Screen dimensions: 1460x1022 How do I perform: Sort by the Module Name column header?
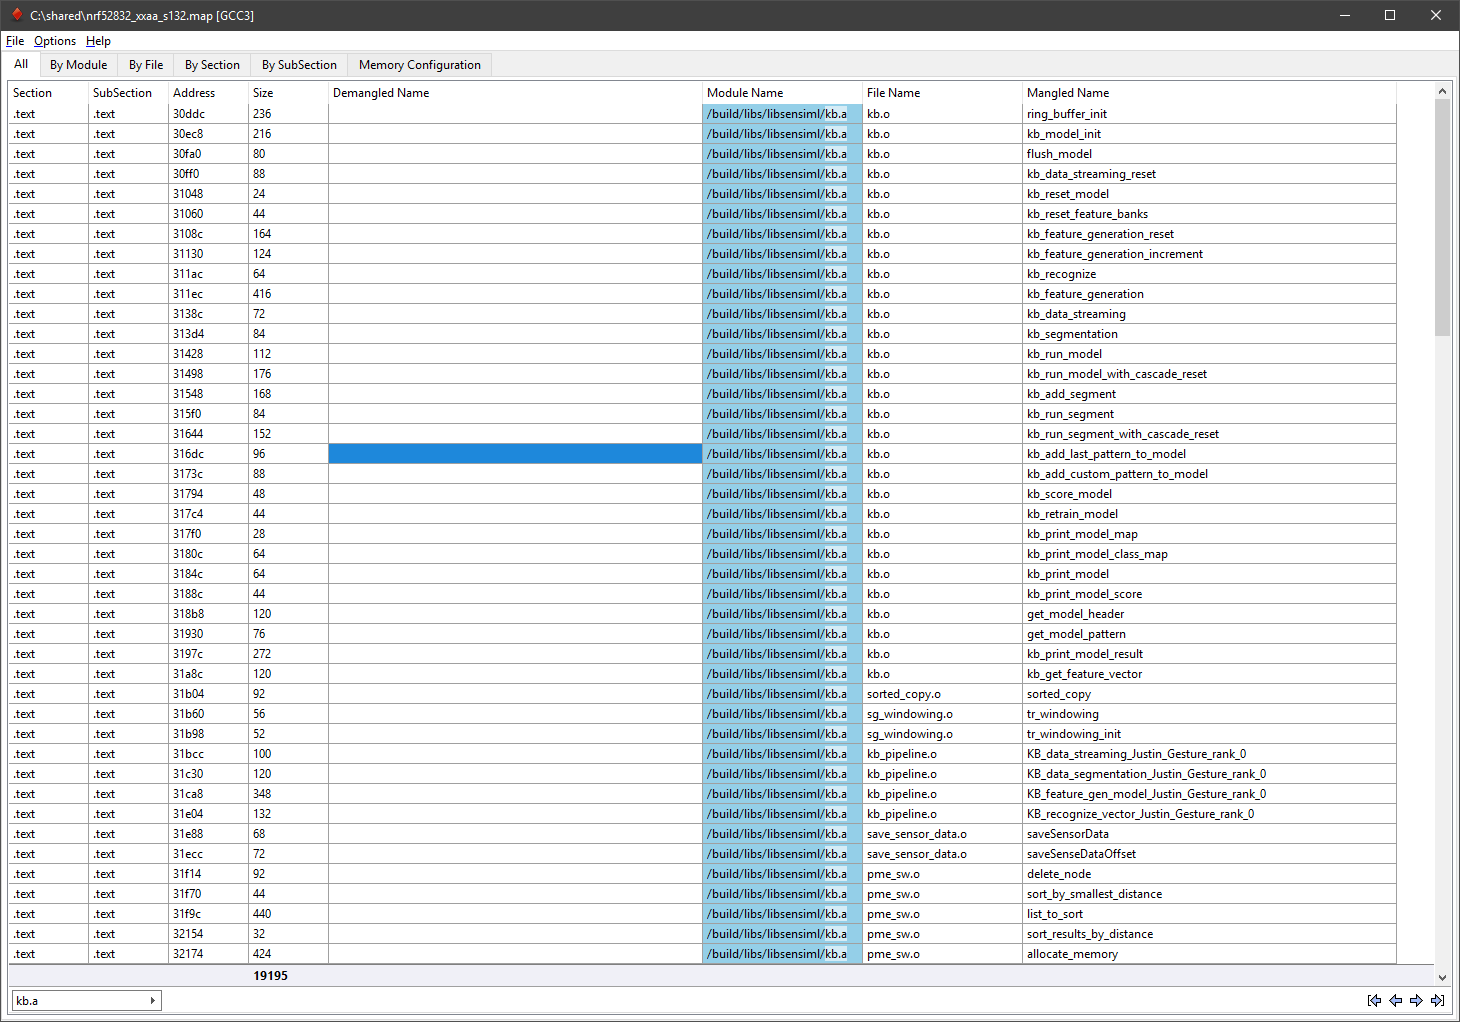(x=782, y=93)
